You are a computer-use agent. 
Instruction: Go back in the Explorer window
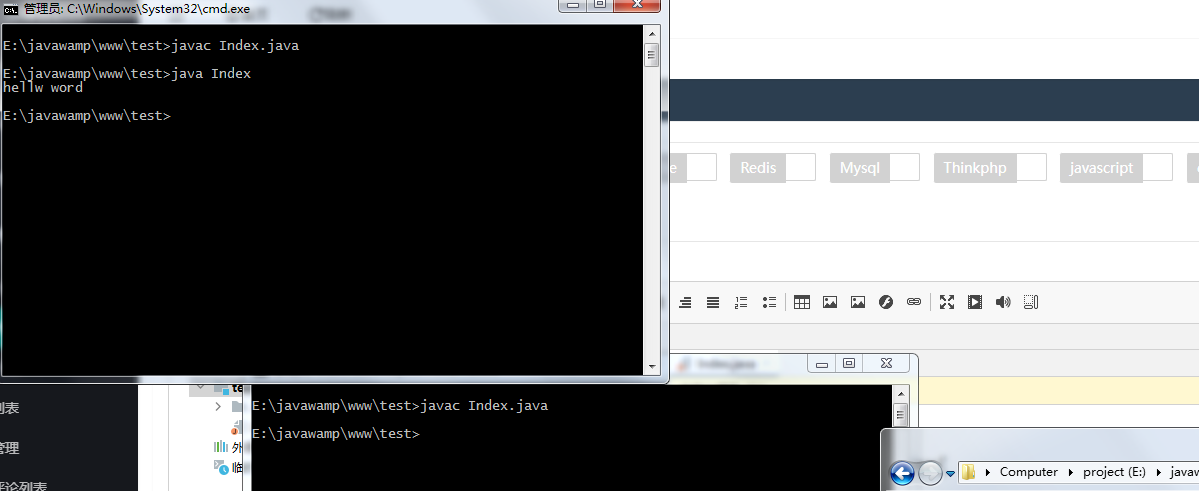(x=902, y=473)
